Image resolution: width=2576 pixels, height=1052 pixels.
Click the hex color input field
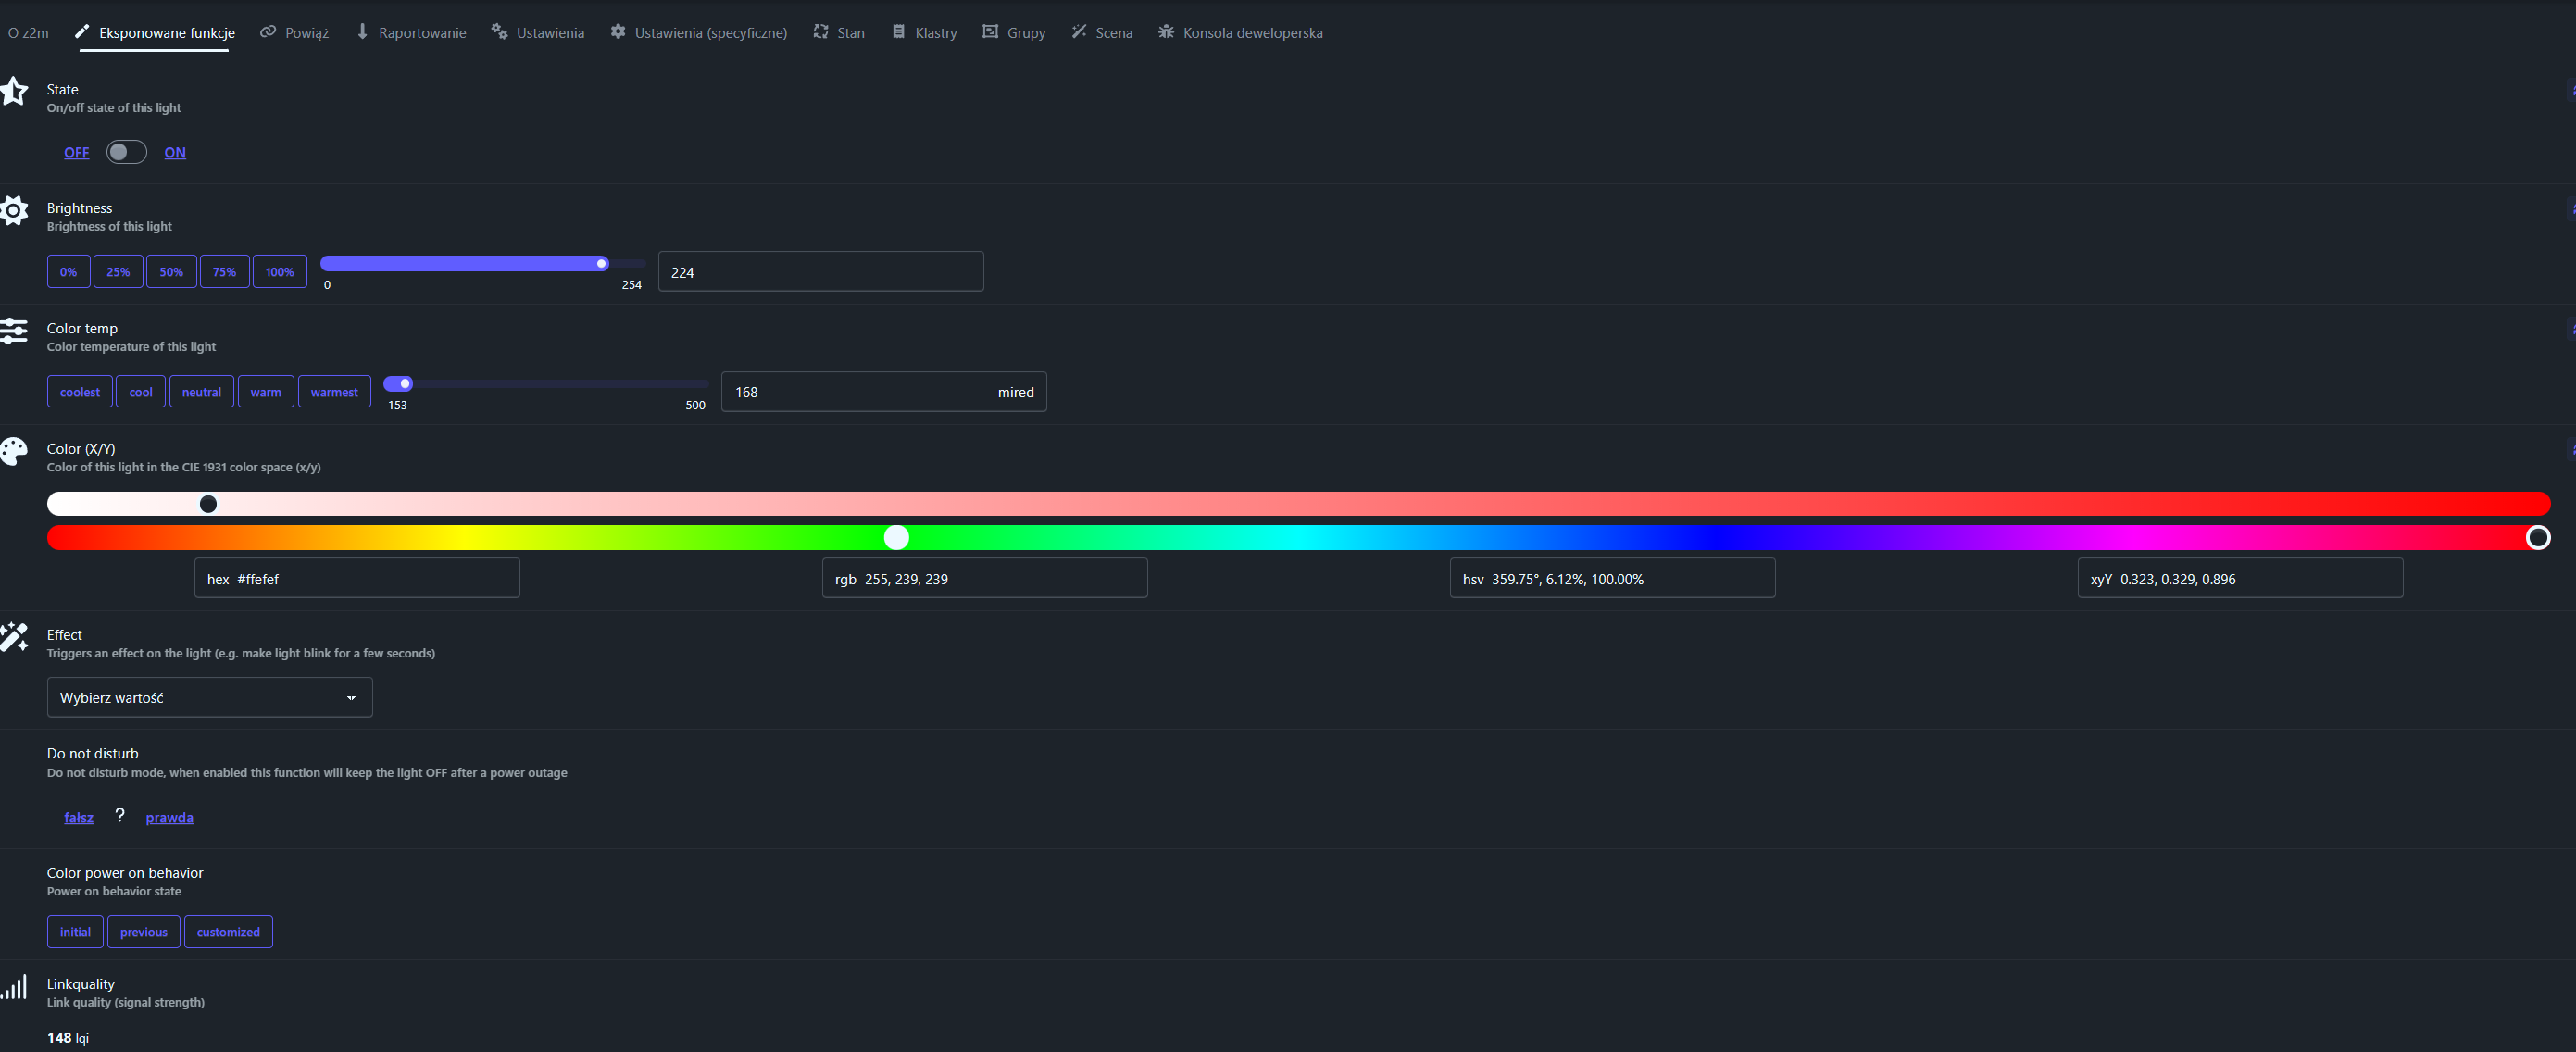pos(357,579)
